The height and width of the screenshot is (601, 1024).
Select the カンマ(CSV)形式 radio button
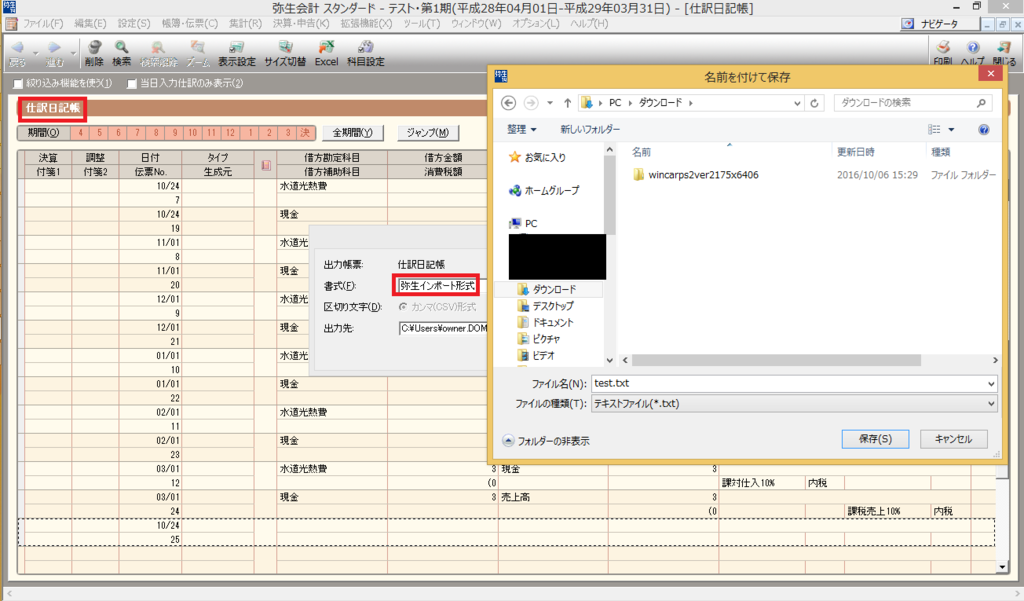403,306
